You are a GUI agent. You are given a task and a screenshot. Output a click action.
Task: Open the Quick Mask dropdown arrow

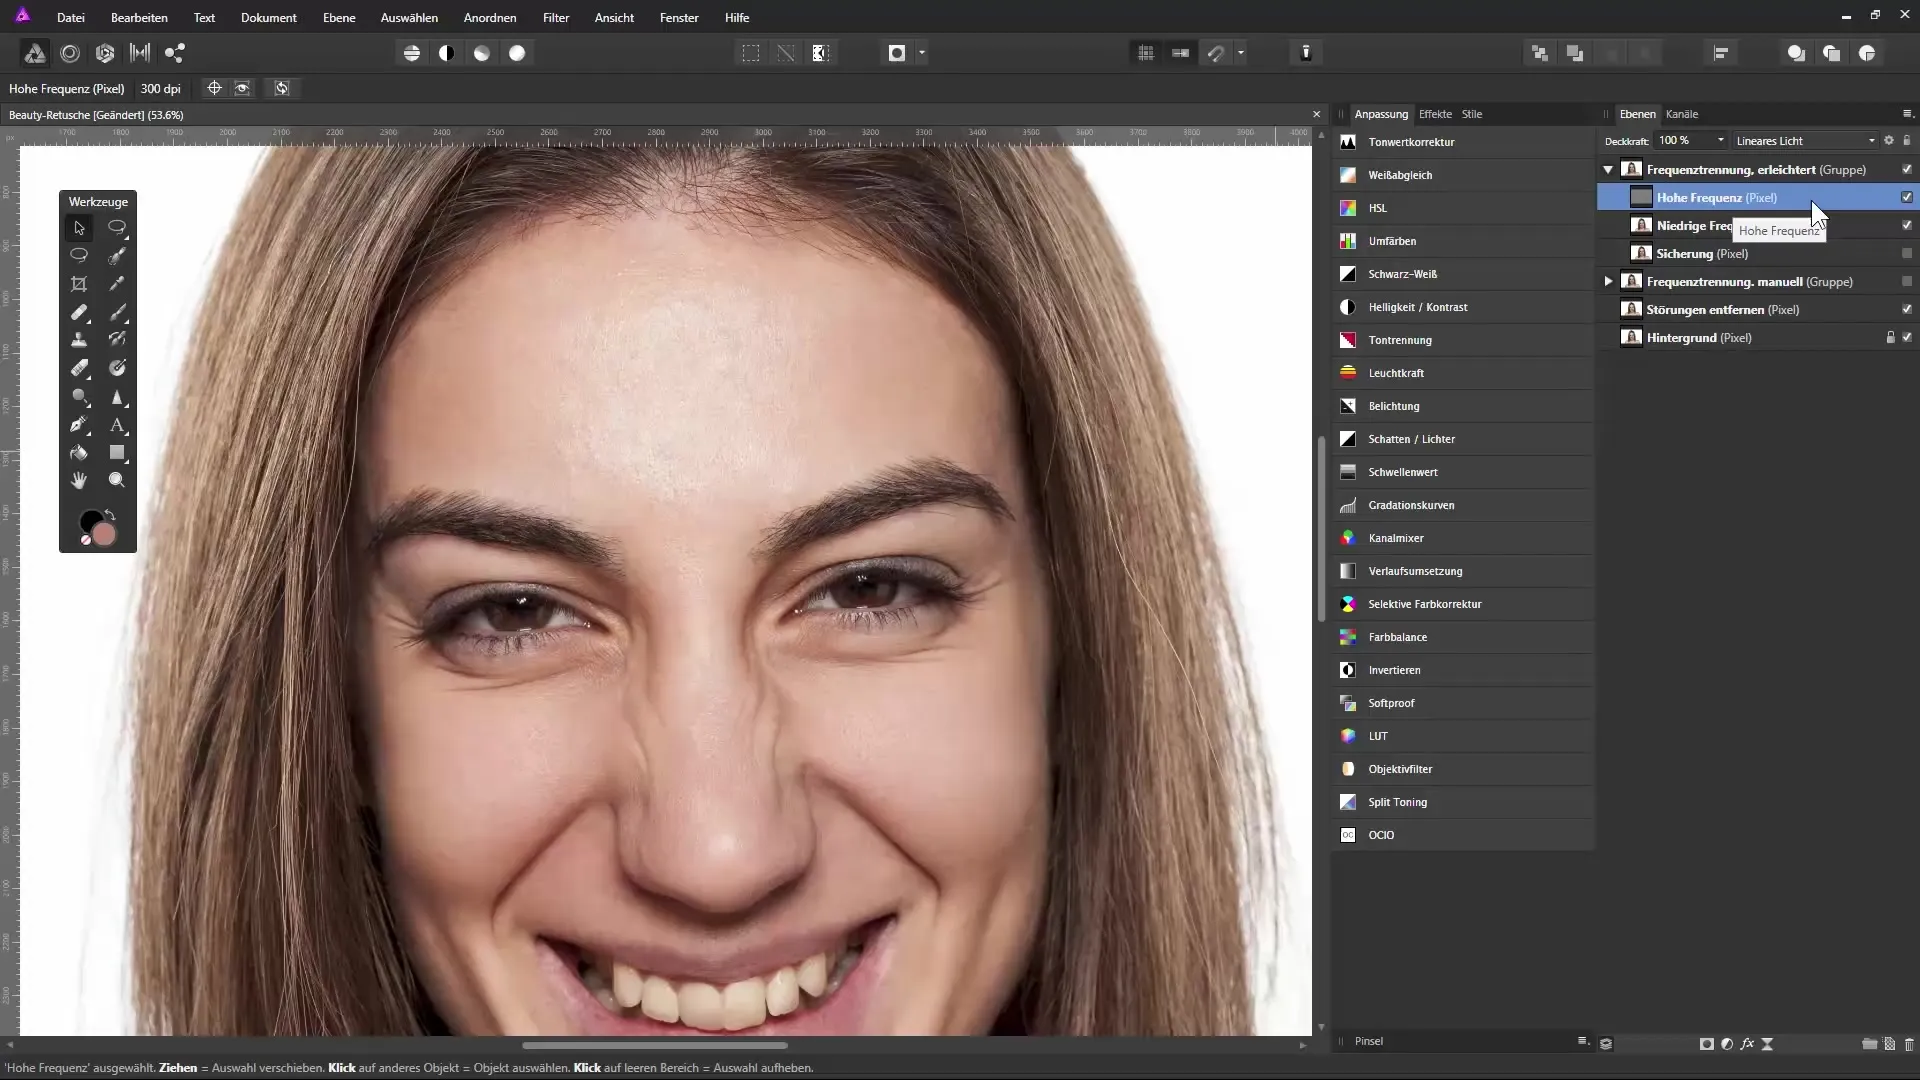pos(922,53)
